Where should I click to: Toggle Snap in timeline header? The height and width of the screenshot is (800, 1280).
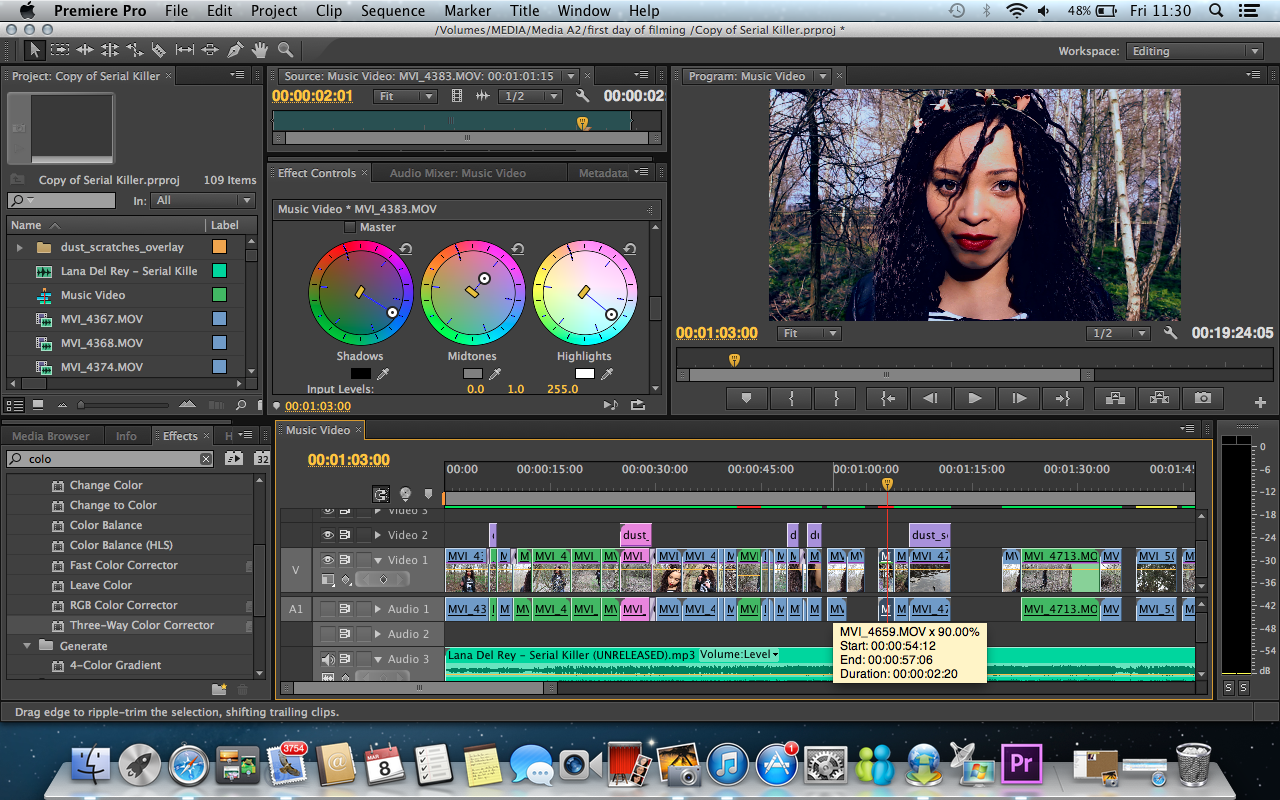click(x=381, y=494)
